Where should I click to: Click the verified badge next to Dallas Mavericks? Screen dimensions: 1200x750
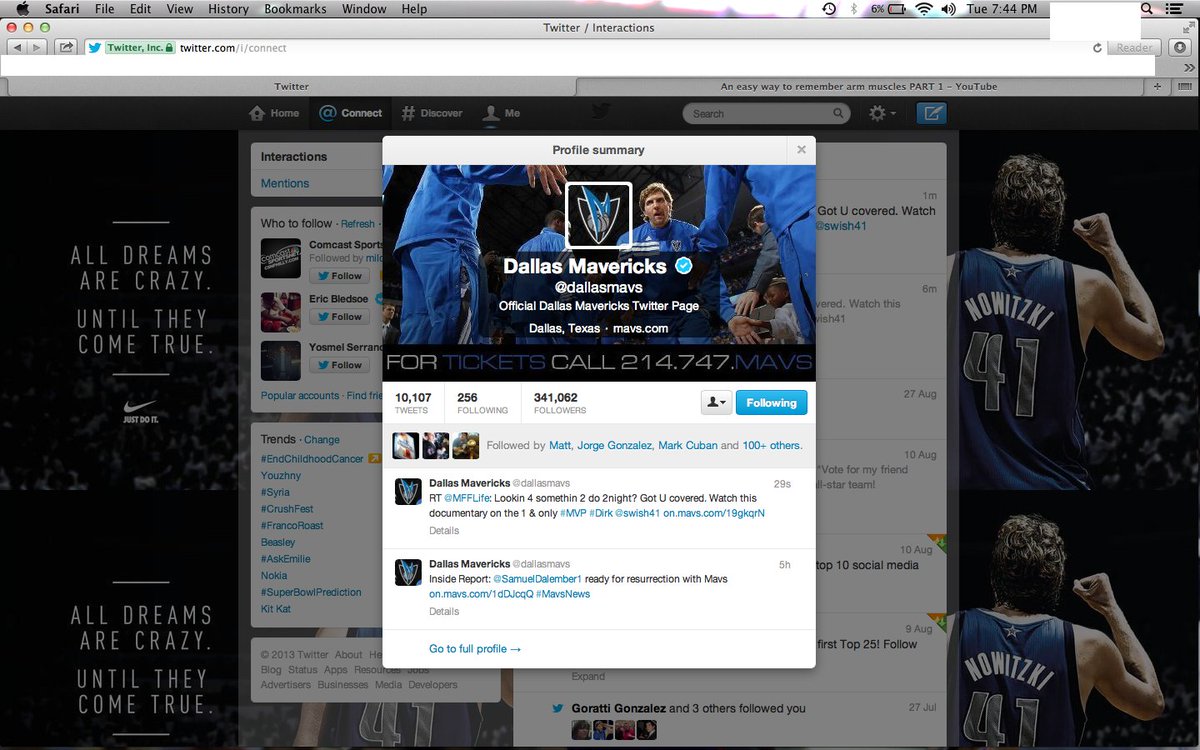pyautogui.click(x=684, y=266)
